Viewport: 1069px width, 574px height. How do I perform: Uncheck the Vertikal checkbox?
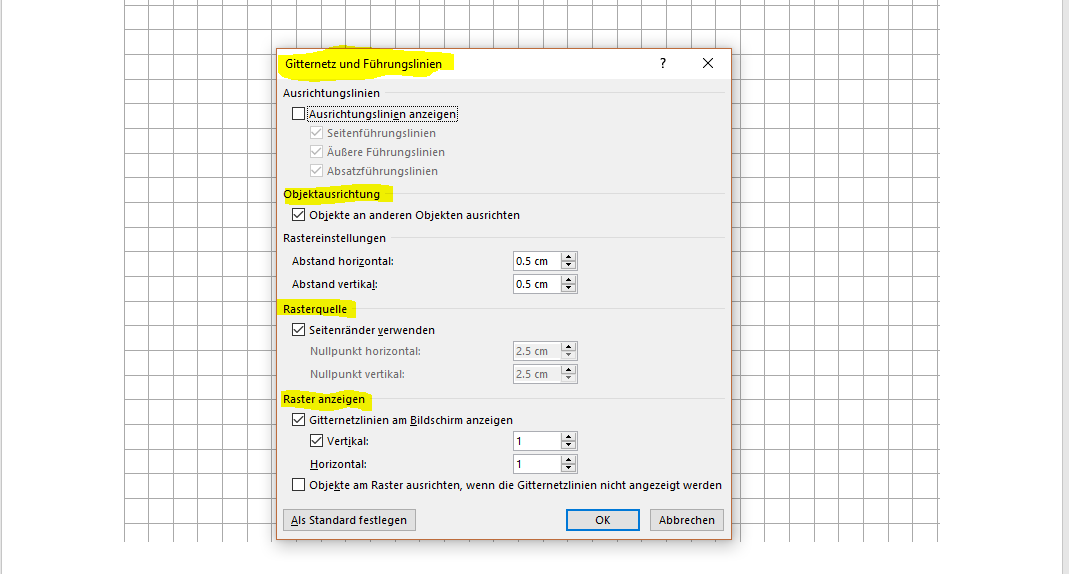pyautogui.click(x=316, y=441)
